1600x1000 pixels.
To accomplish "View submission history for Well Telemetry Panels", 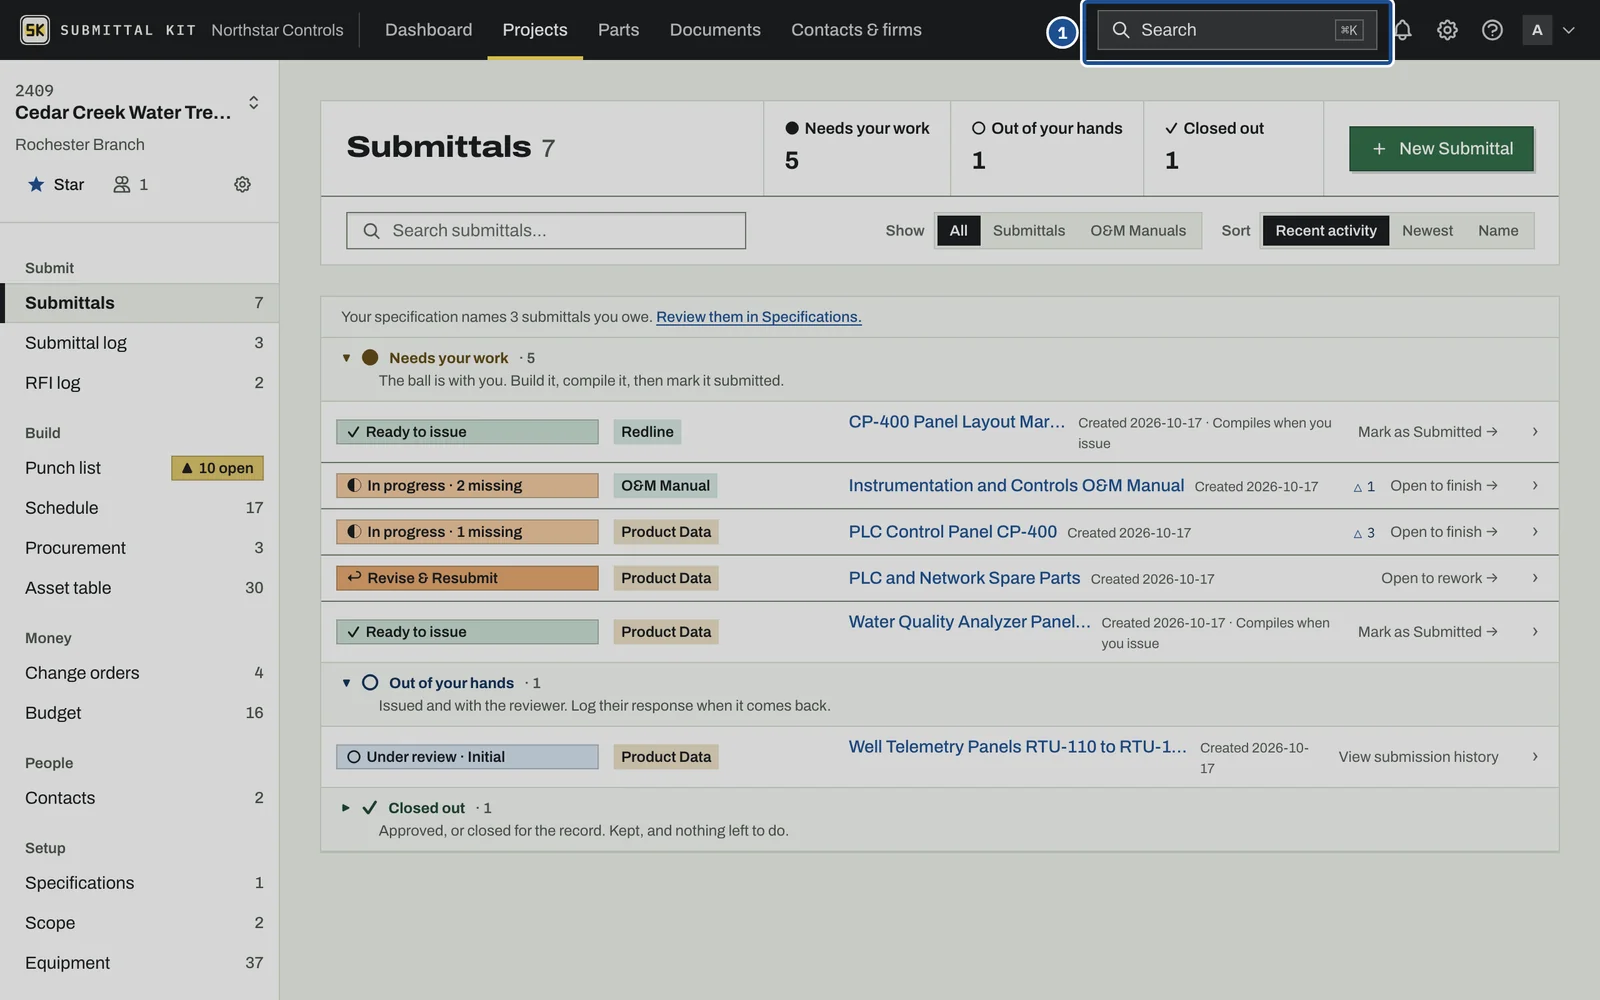I will point(1419,757).
